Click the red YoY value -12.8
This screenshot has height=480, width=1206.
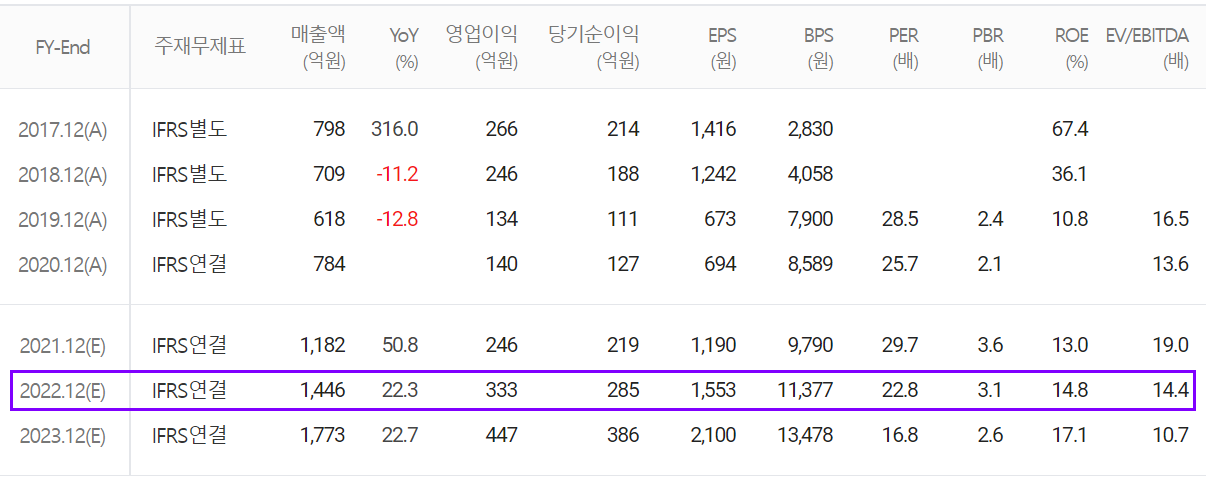pyautogui.click(x=397, y=219)
